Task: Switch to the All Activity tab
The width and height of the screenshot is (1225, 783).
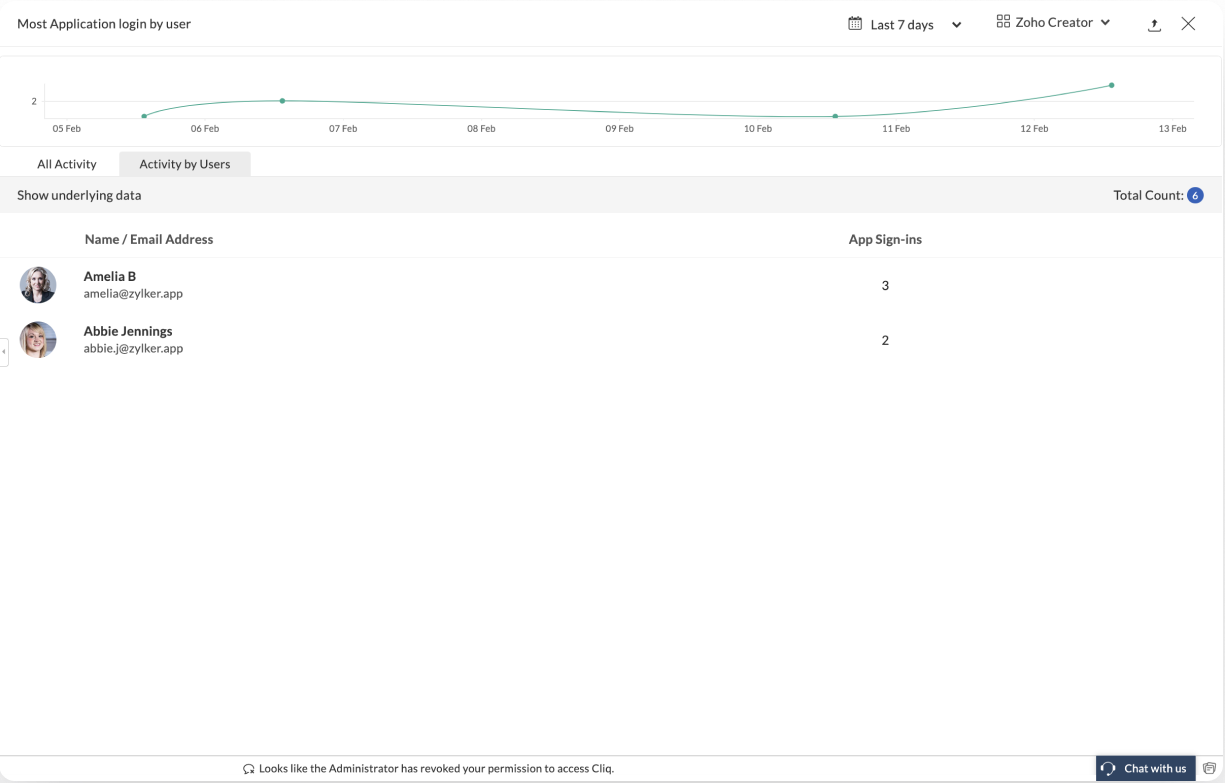Action: 66,163
